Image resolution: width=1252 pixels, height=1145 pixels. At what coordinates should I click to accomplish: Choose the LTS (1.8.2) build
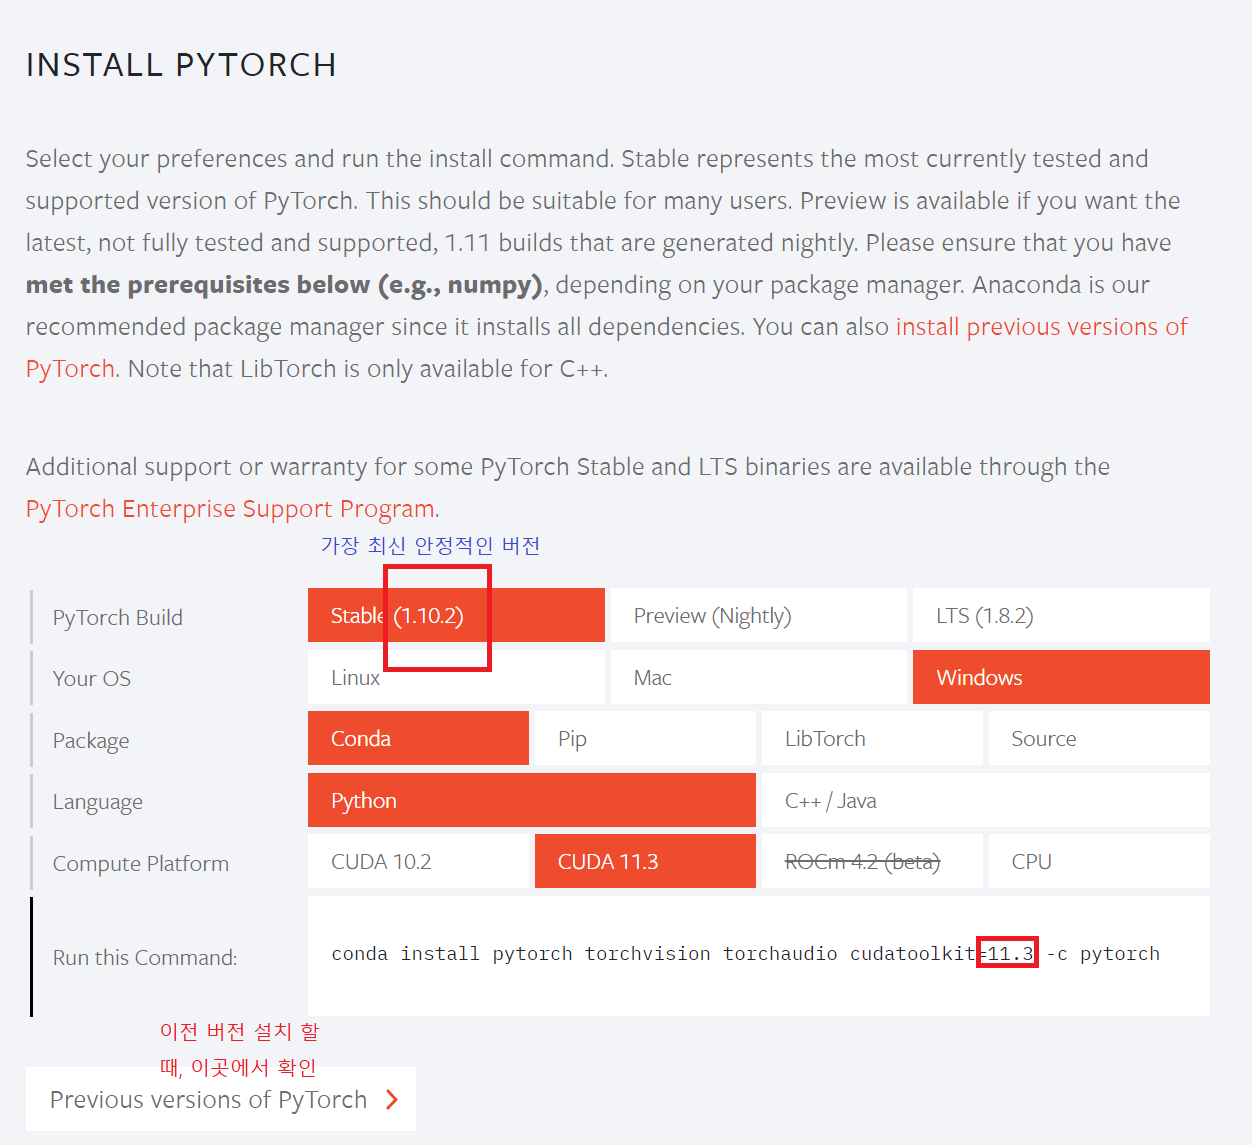click(x=1060, y=615)
